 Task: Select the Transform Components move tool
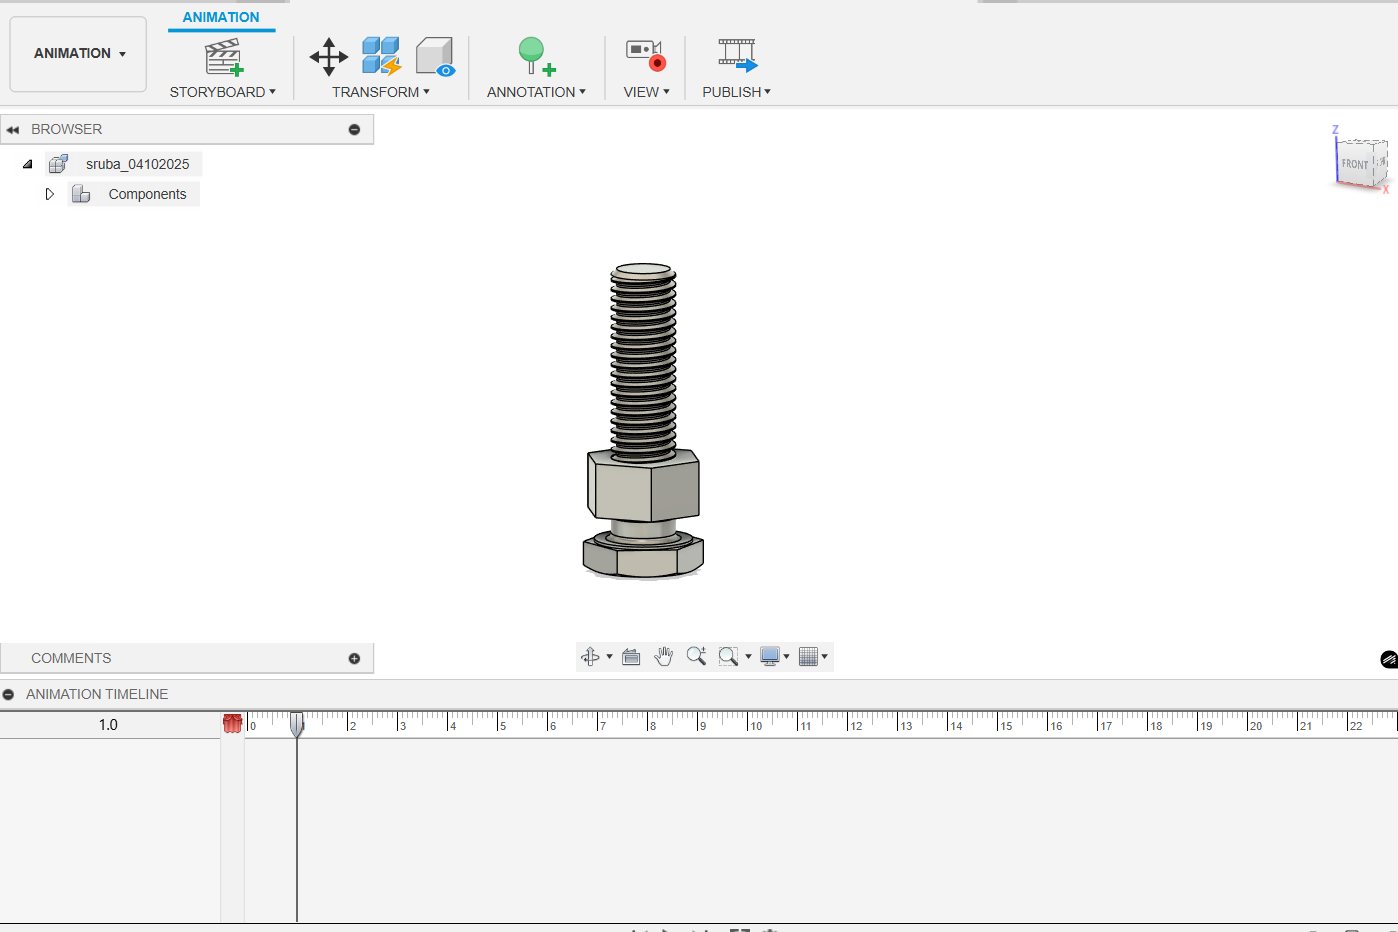[x=328, y=57]
